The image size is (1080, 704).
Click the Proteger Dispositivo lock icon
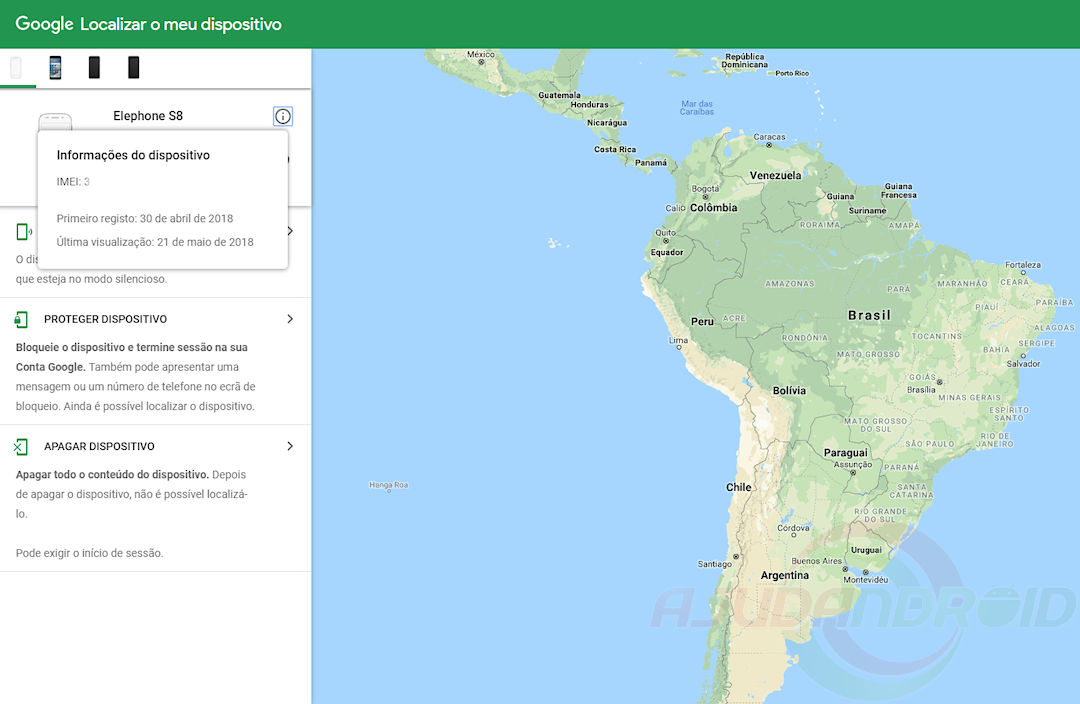point(21,319)
